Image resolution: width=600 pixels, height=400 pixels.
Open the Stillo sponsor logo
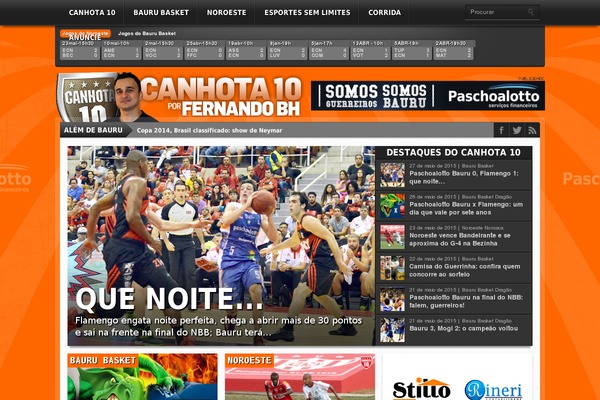pos(421,389)
